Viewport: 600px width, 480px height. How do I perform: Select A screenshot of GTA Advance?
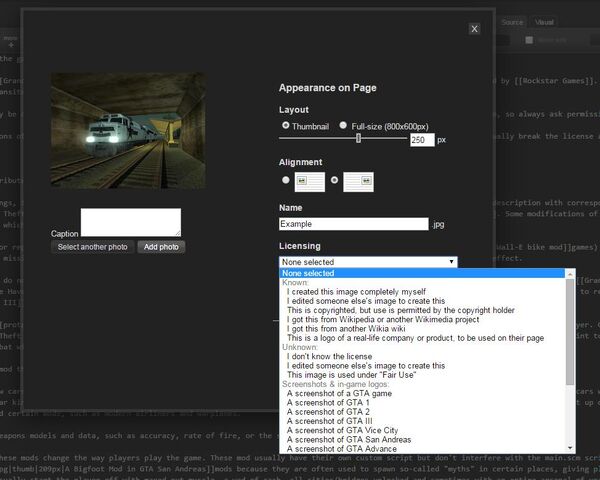342,449
